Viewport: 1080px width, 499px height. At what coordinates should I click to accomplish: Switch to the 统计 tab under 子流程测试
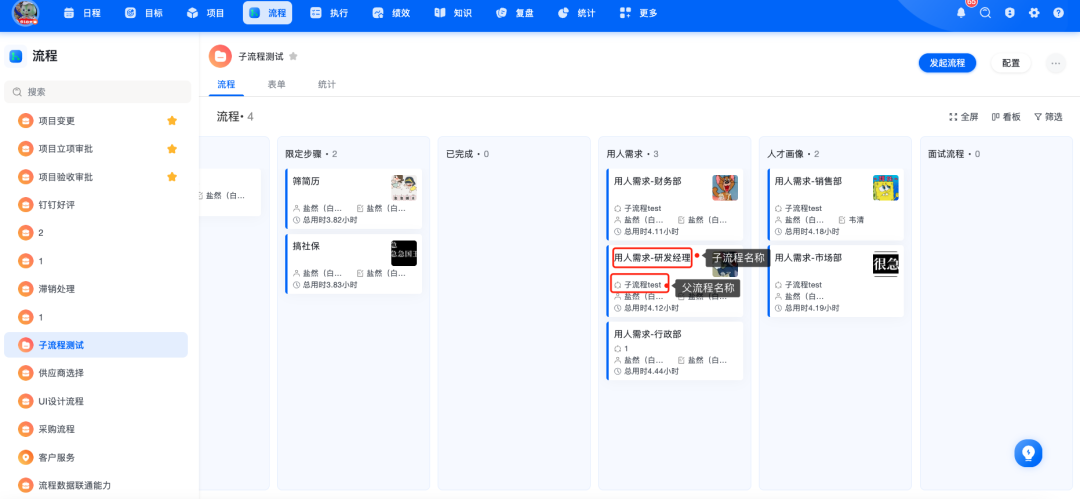(326, 85)
